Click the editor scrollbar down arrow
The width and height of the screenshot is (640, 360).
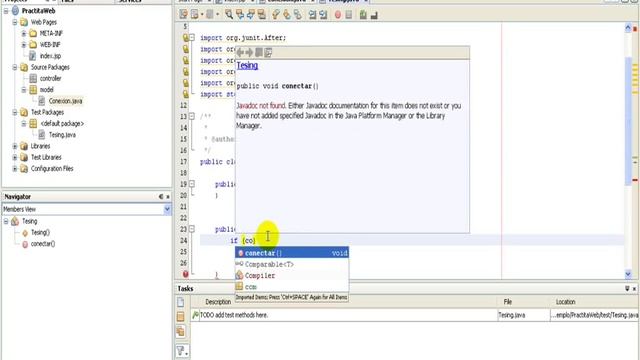point(628,274)
